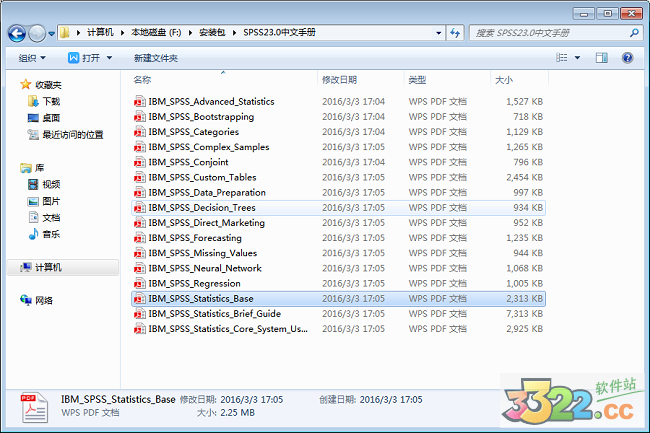Image resolution: width=650 pixels, height=433 pixels.
Task: Open Help with question mark icon
Action: click(627, 58)
